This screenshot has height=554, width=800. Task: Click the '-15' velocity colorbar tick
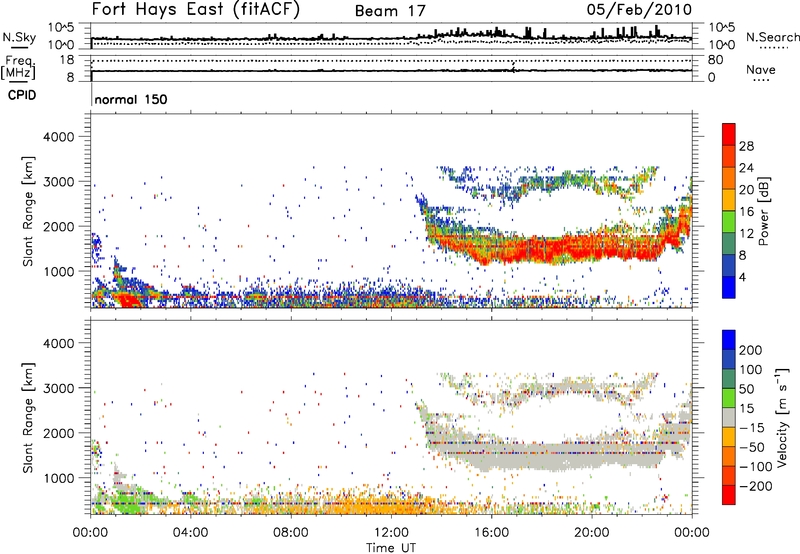(752, 428)
